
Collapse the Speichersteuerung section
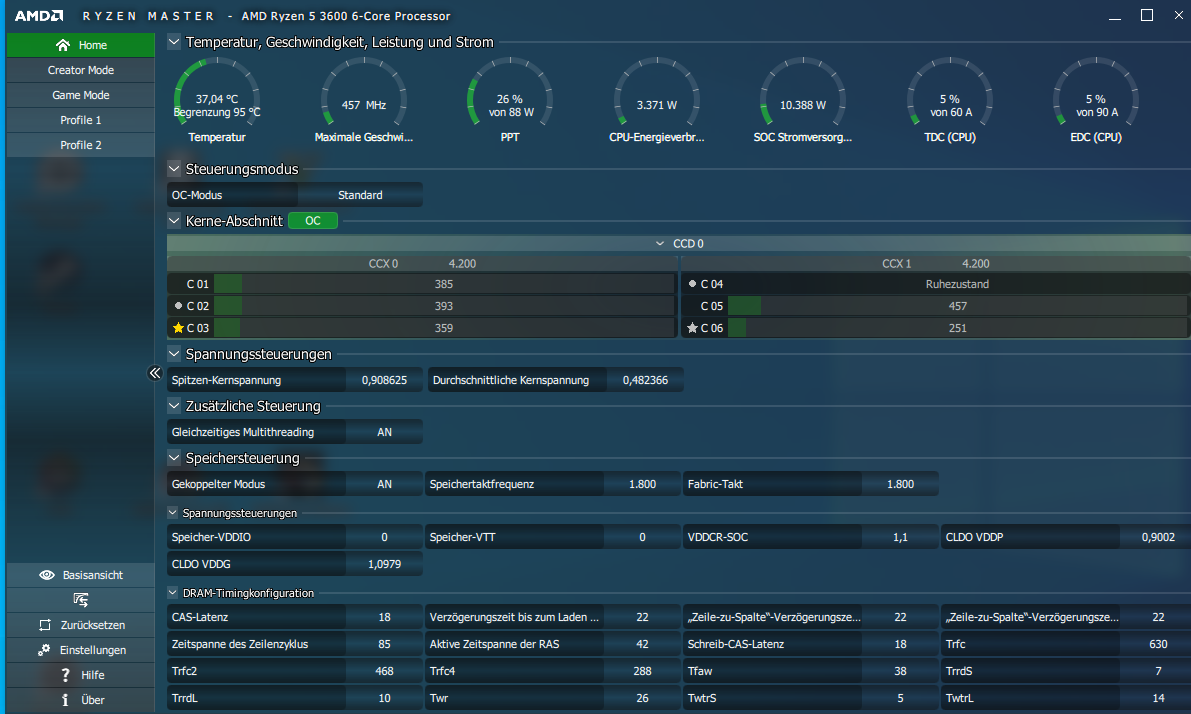tap(174, 458)
